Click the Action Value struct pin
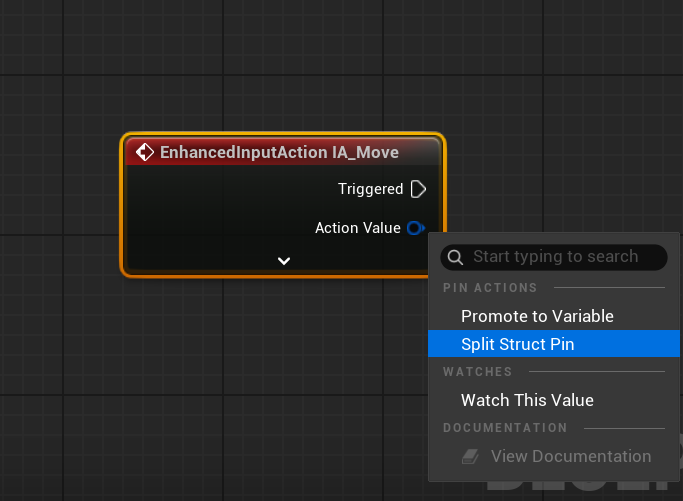Image resolution: width=683 pixels, height=501 pixels. [x=416, y=228]
